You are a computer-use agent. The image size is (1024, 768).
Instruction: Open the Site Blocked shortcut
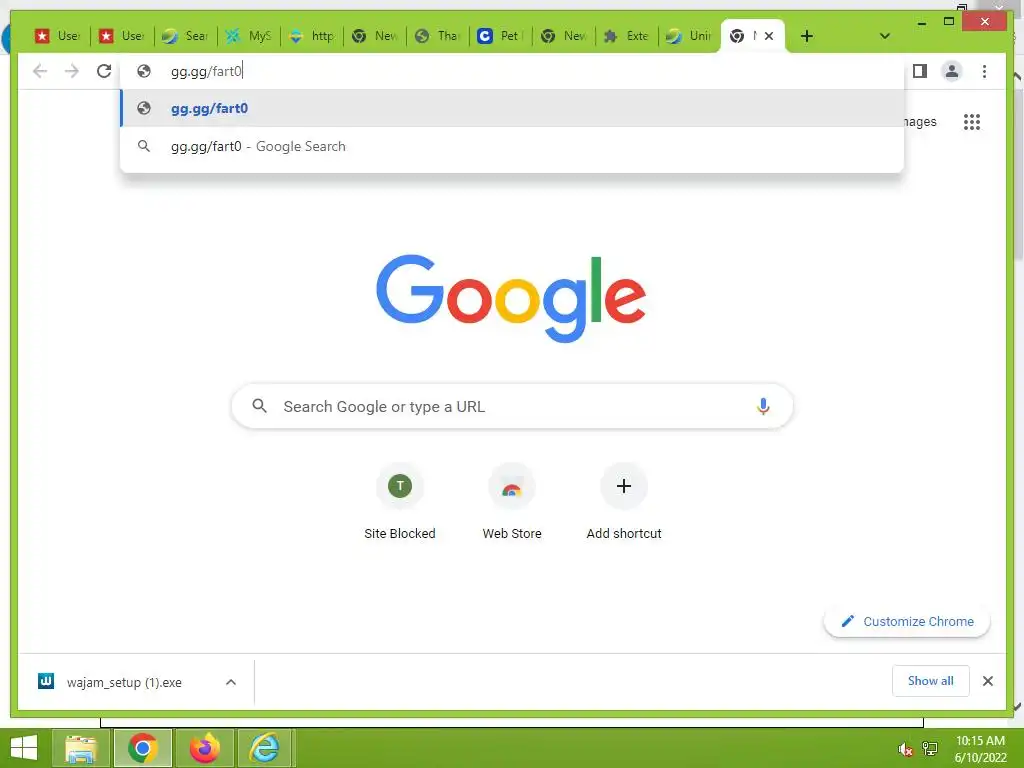(400, 502)
